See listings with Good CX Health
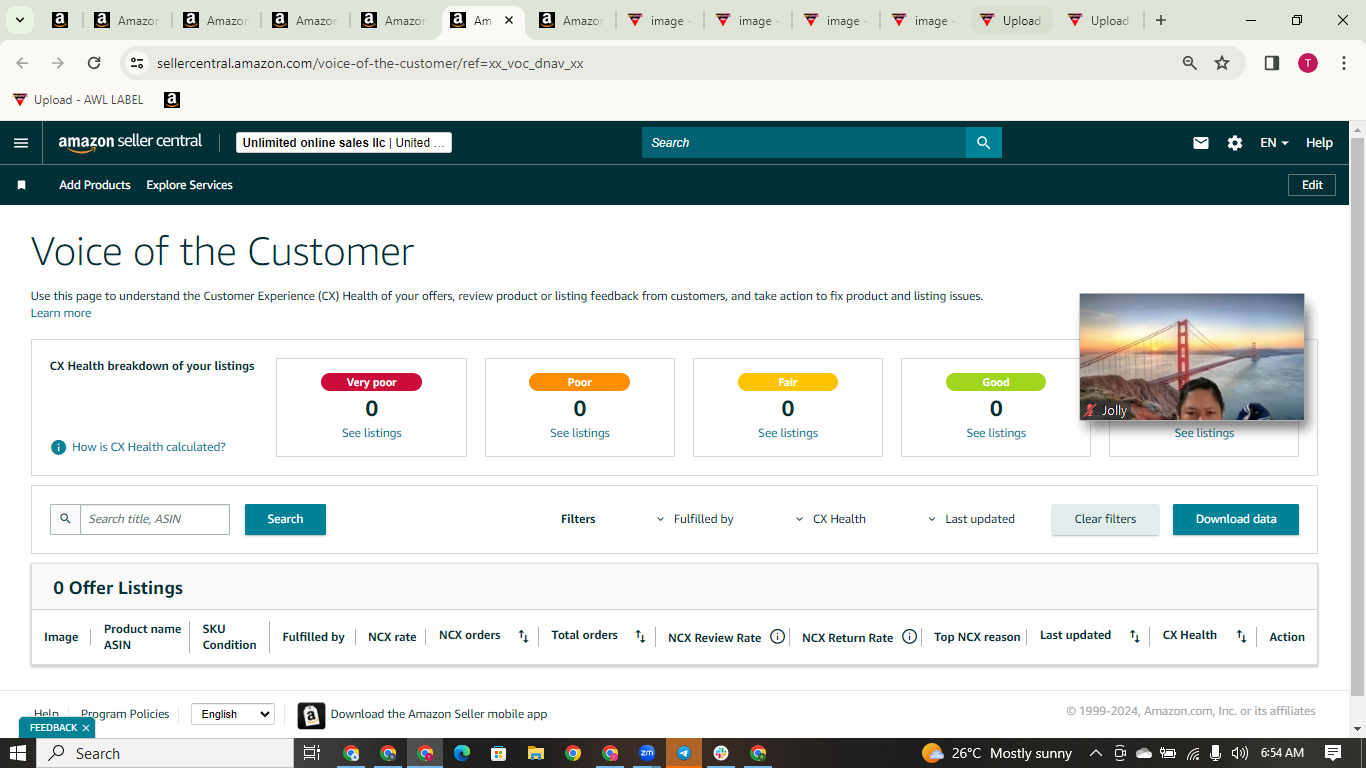Viewport: 1366px width, 768px height. pos(996,433)
